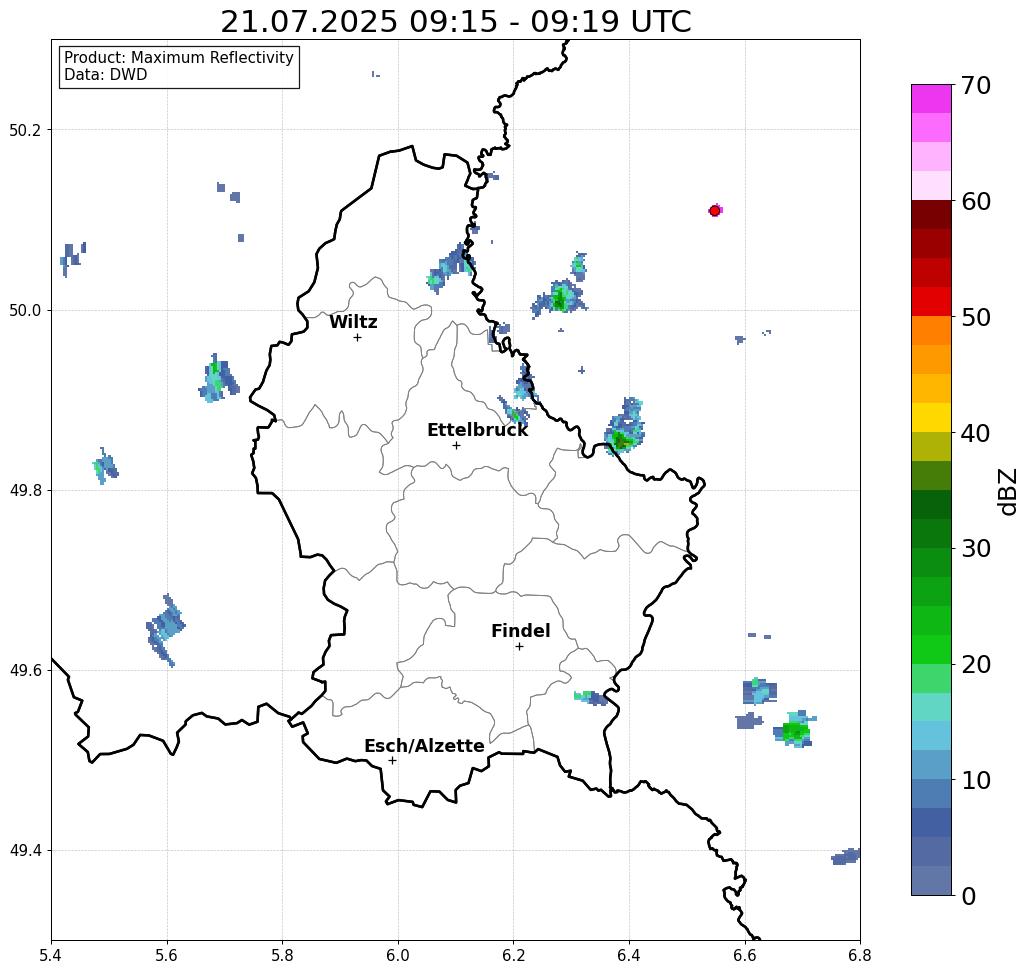The height and width of the screenshot is (973, 1029).
Task: Click latitude tick label "50.2"
Action: (25, 130)
